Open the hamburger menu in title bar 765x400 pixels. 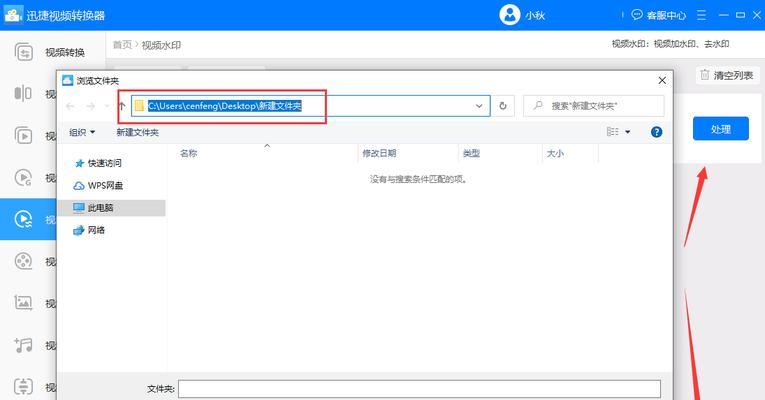pos(701,15)
